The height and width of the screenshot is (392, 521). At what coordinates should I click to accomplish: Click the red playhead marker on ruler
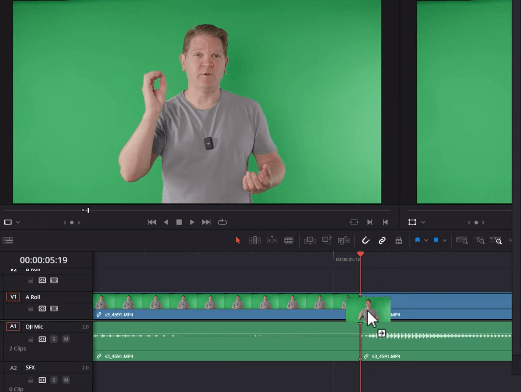(x=360, y=254)
